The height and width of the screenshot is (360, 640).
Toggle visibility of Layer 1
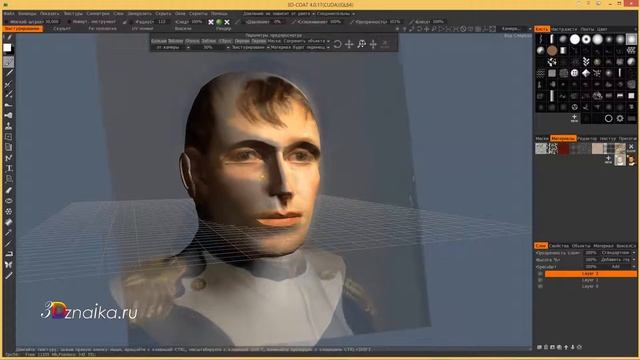(x=540, y=280)
